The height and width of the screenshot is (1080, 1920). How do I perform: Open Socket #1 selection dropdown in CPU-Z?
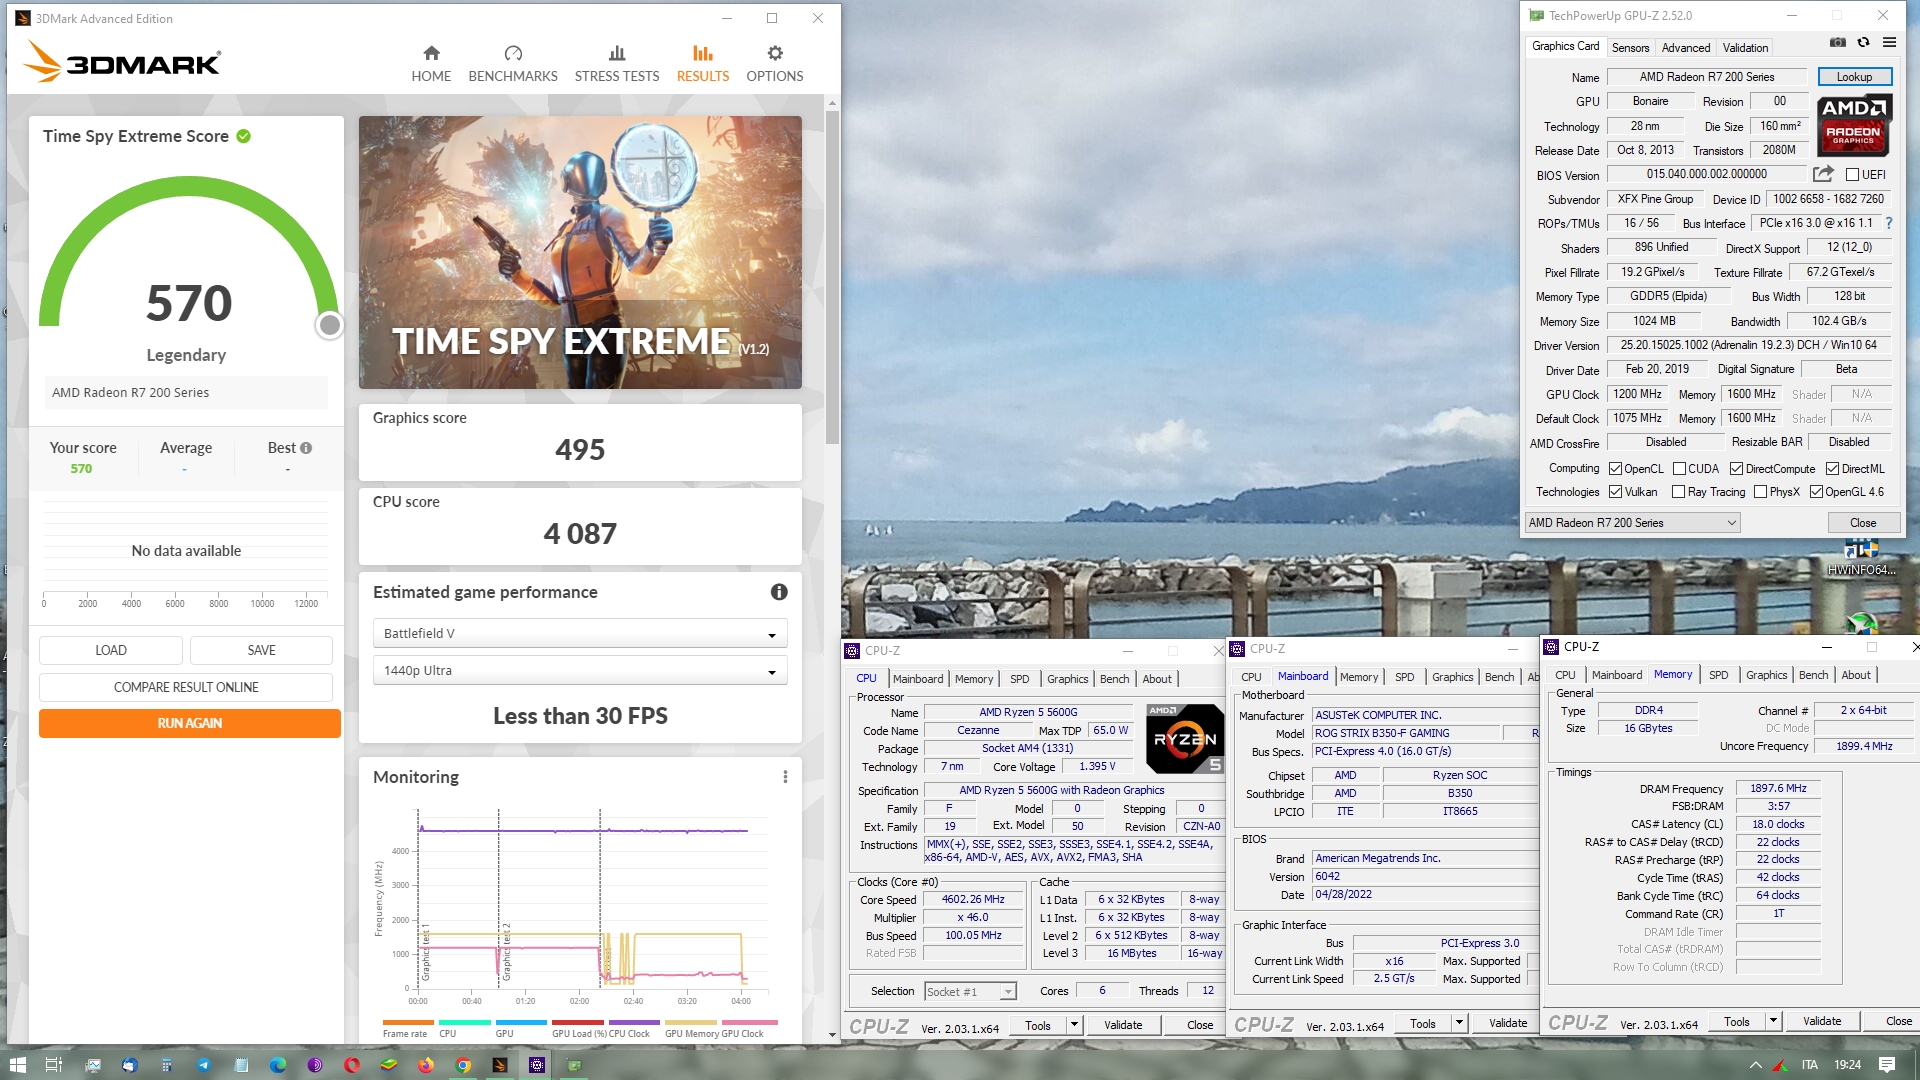970,992
